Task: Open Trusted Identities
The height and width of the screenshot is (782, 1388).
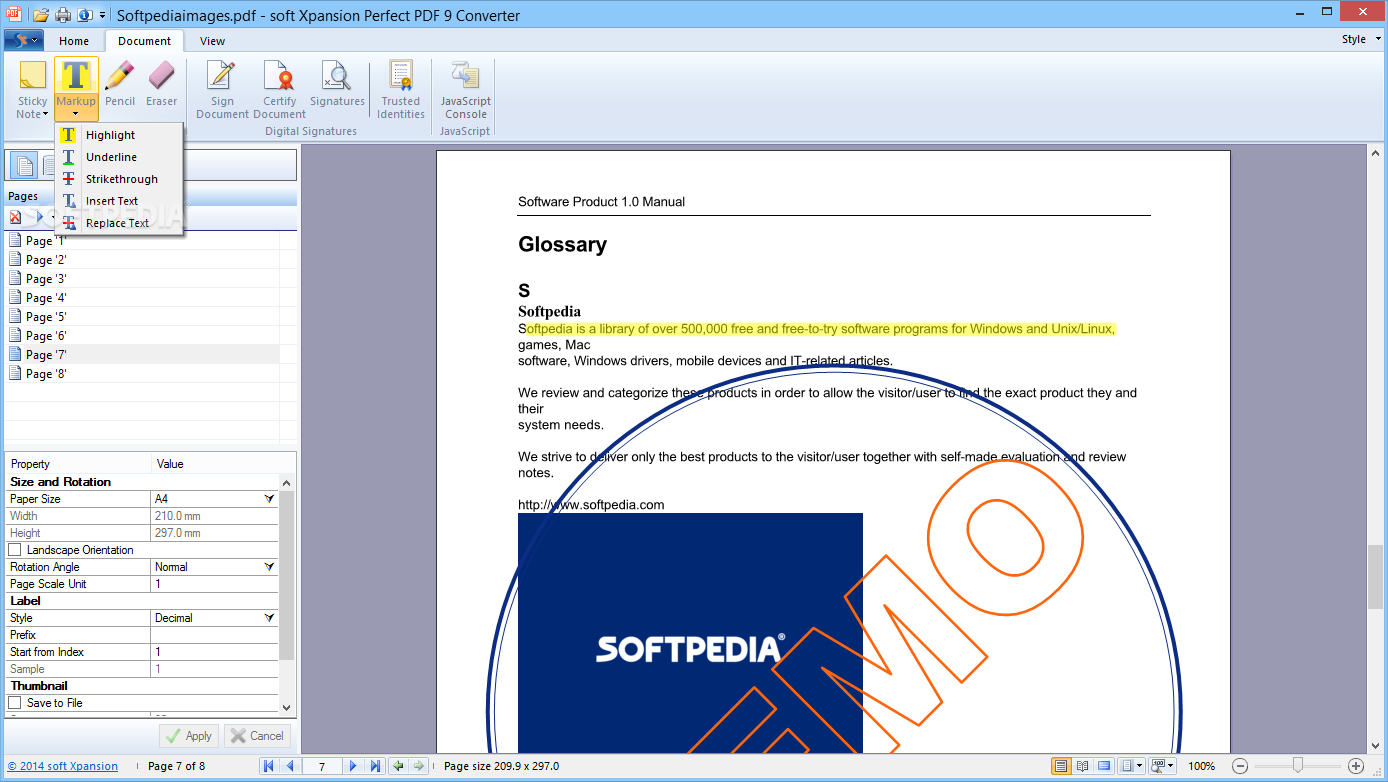Action: pyautogui.click(x=401, y=89)
